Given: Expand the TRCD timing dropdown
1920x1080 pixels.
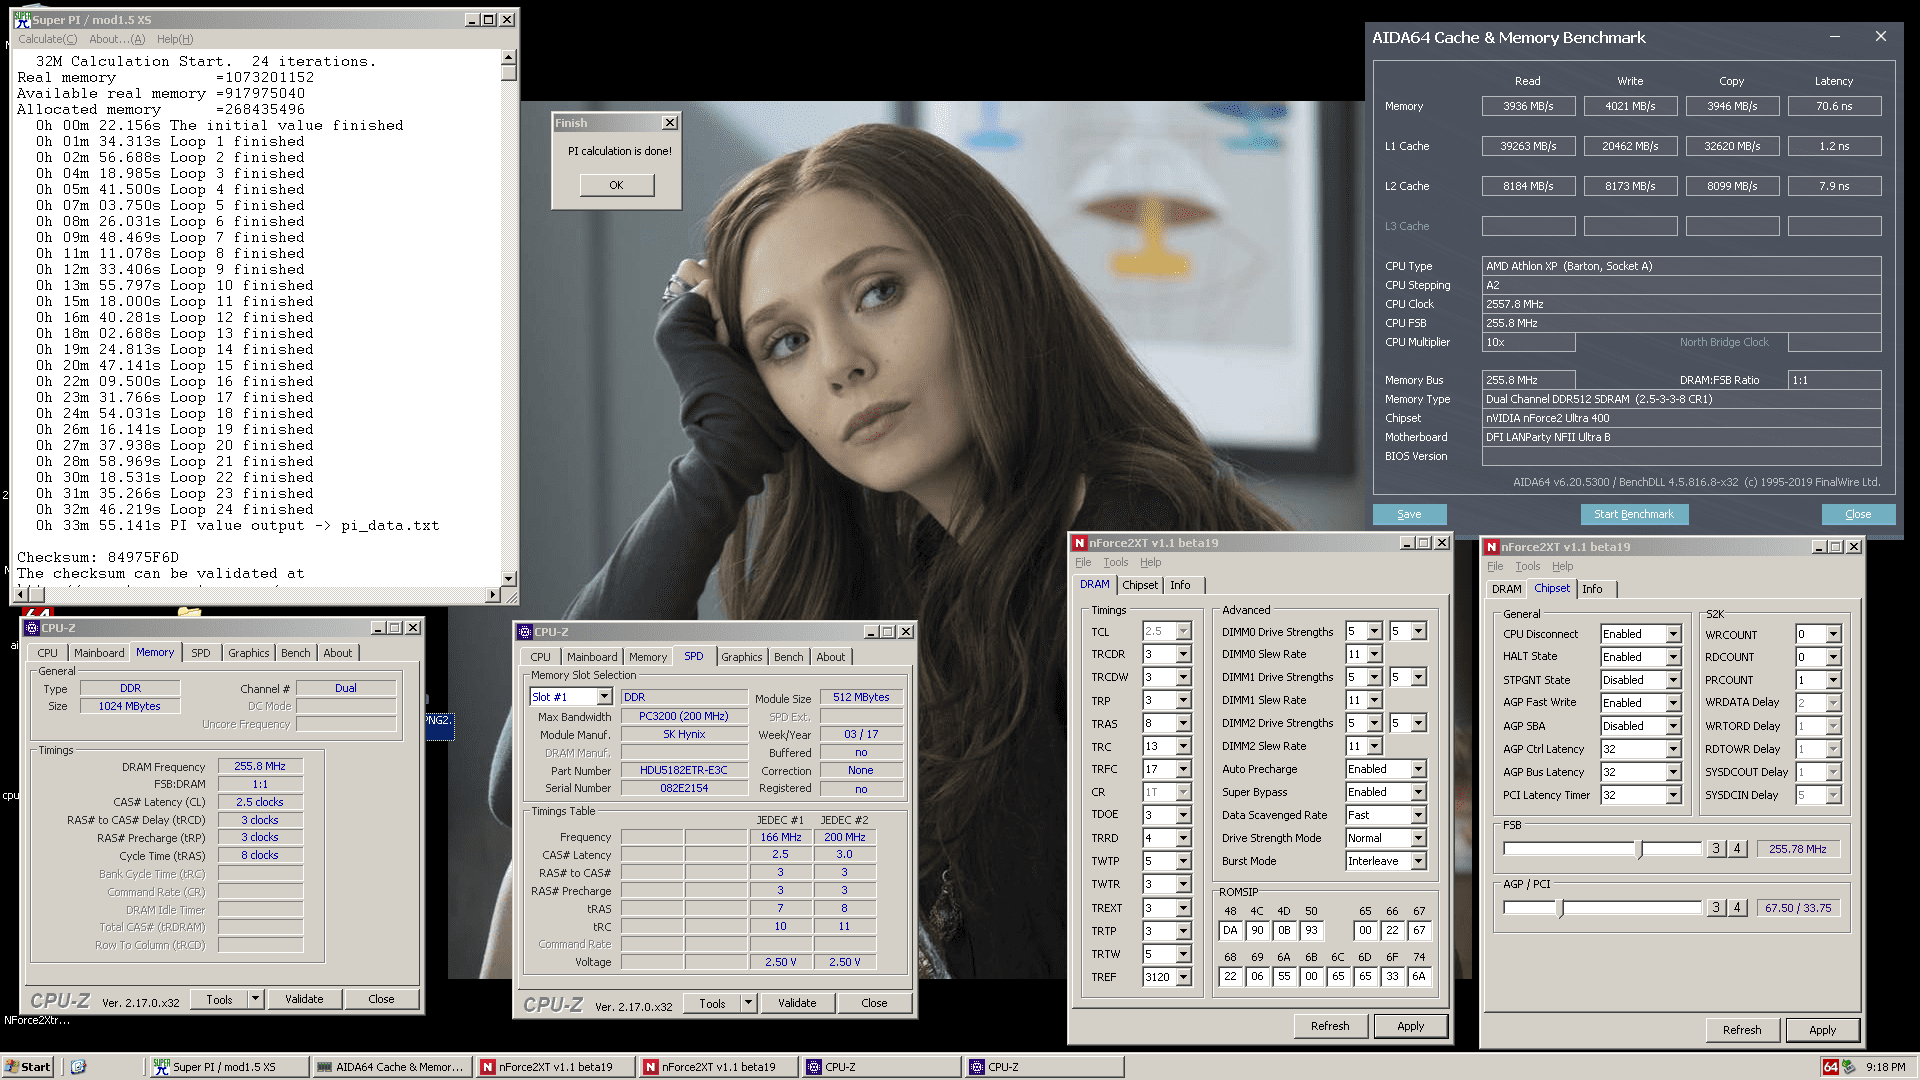Looking at the screenshot, I should (x=1183, y=654).
